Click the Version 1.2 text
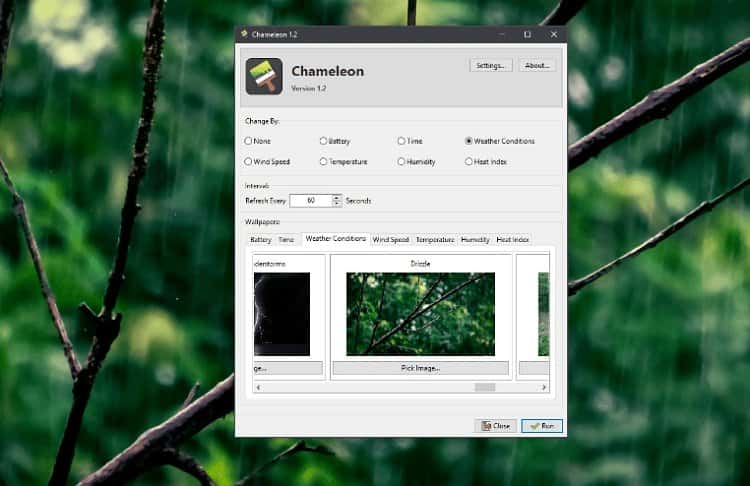 (309, 88)
